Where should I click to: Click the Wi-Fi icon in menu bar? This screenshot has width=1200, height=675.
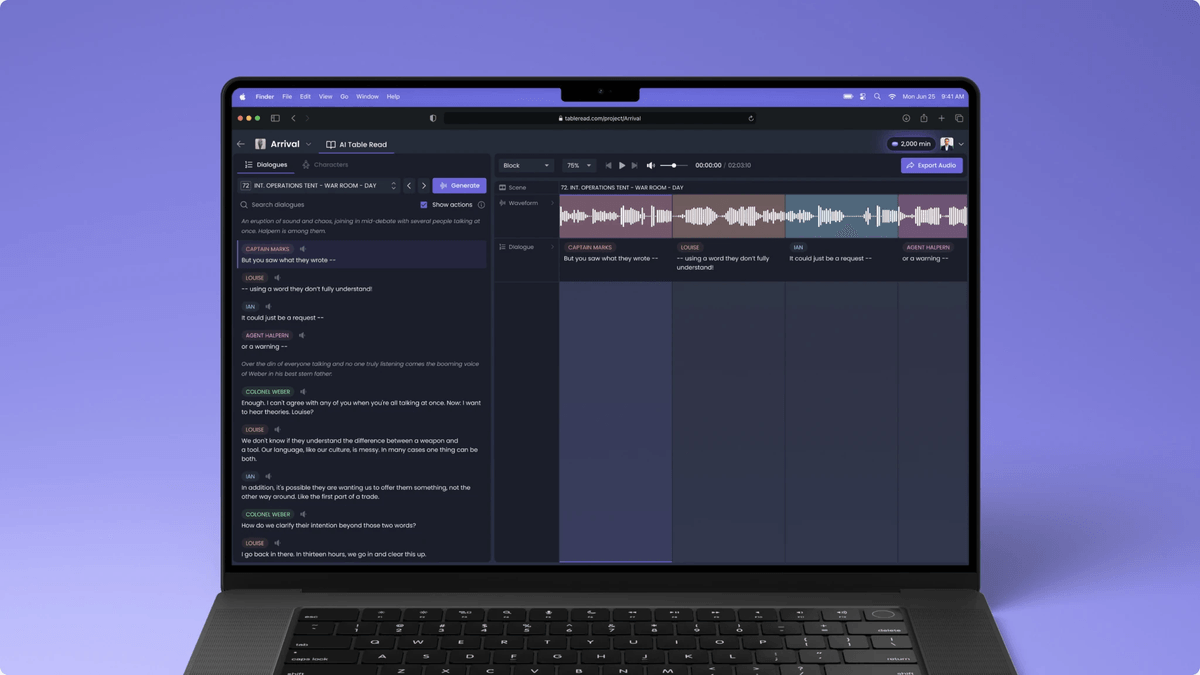click(x=892, y=97)
